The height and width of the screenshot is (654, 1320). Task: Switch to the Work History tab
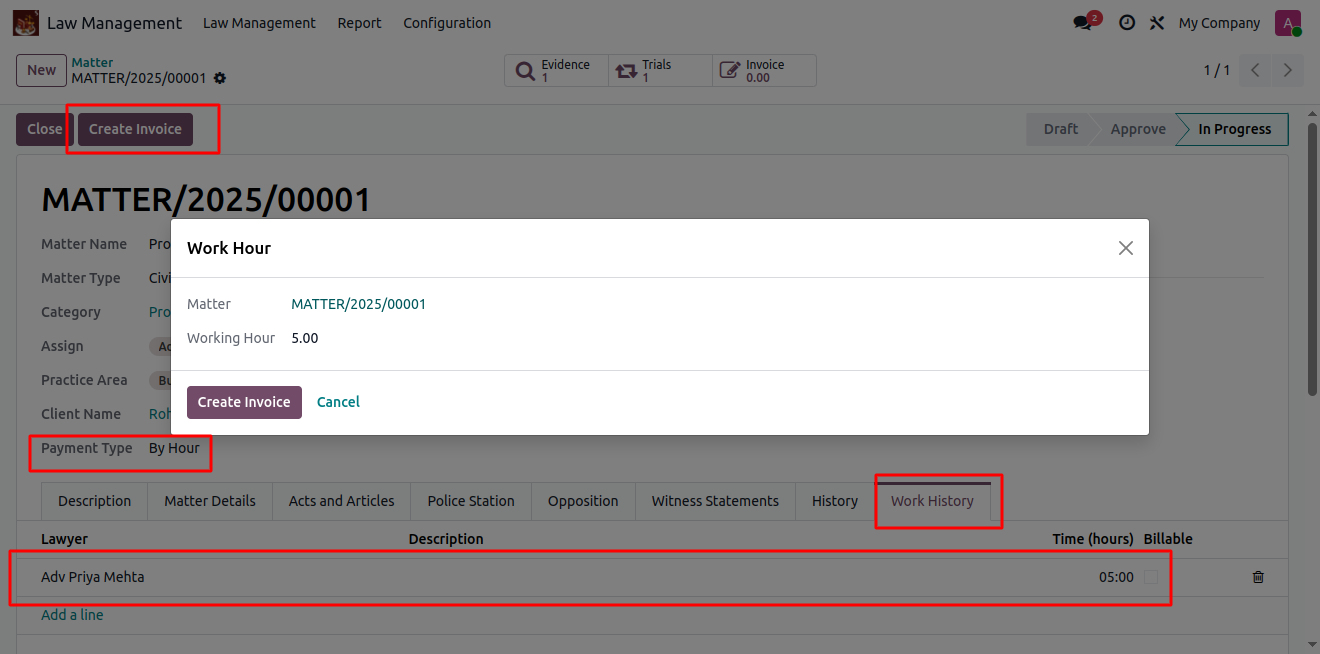(932, 501)
